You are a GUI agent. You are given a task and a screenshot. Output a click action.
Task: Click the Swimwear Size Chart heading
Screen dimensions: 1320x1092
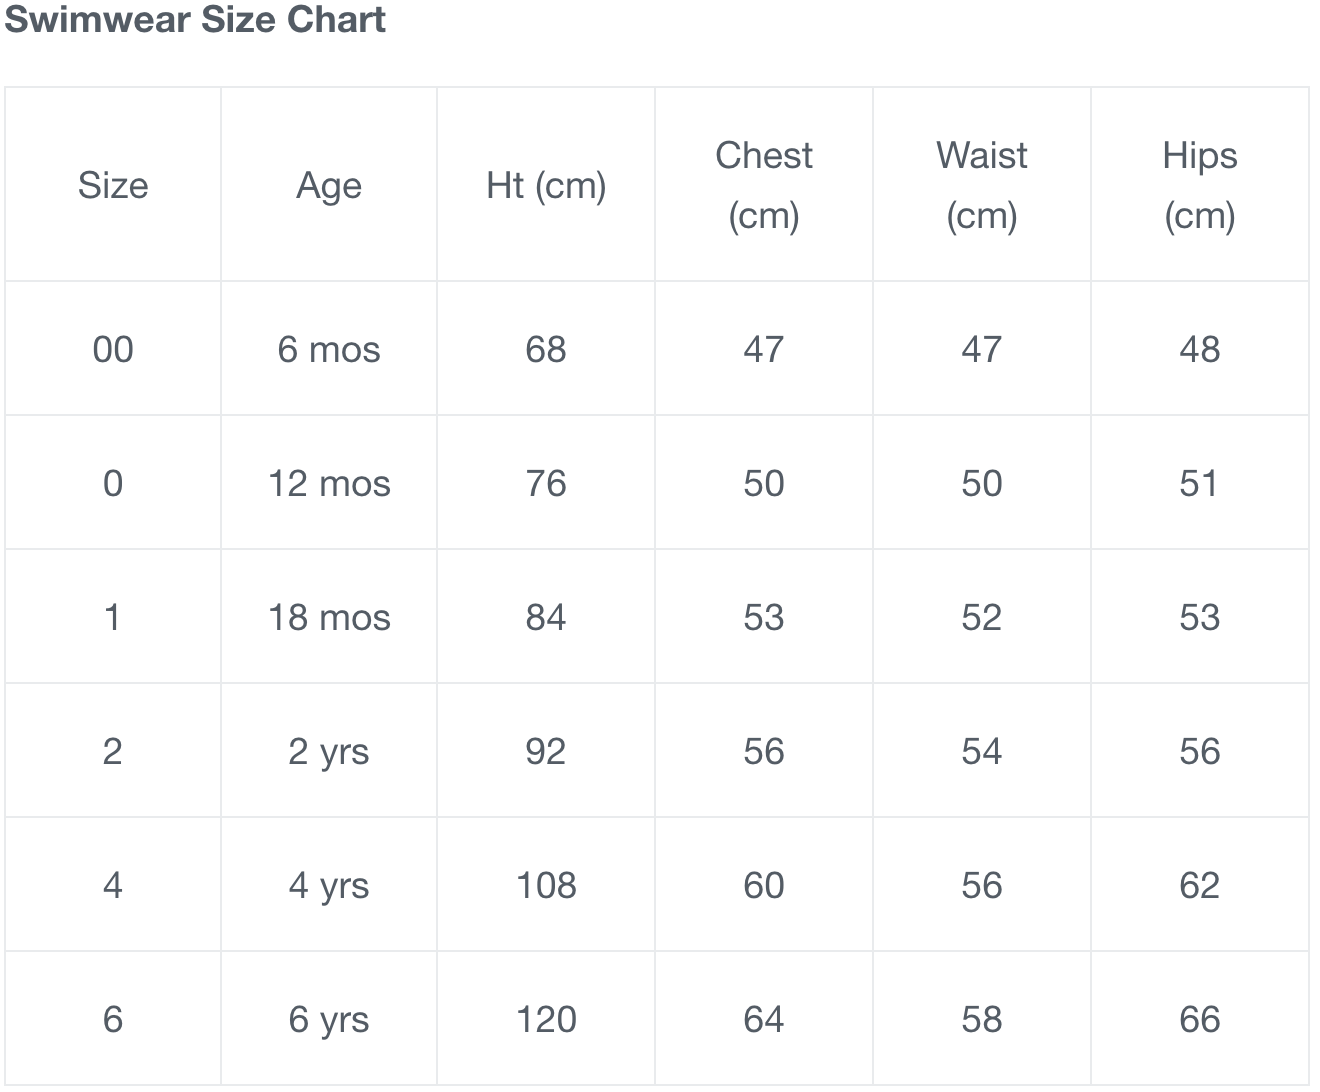point(195,20)
